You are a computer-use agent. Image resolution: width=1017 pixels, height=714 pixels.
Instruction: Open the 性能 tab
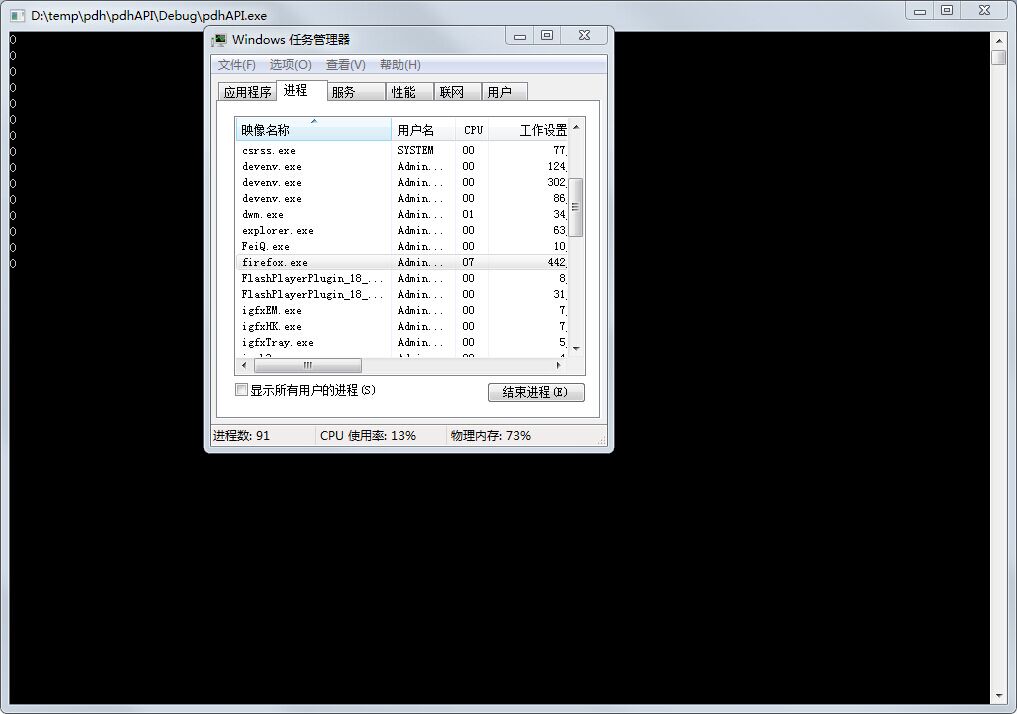409,92
